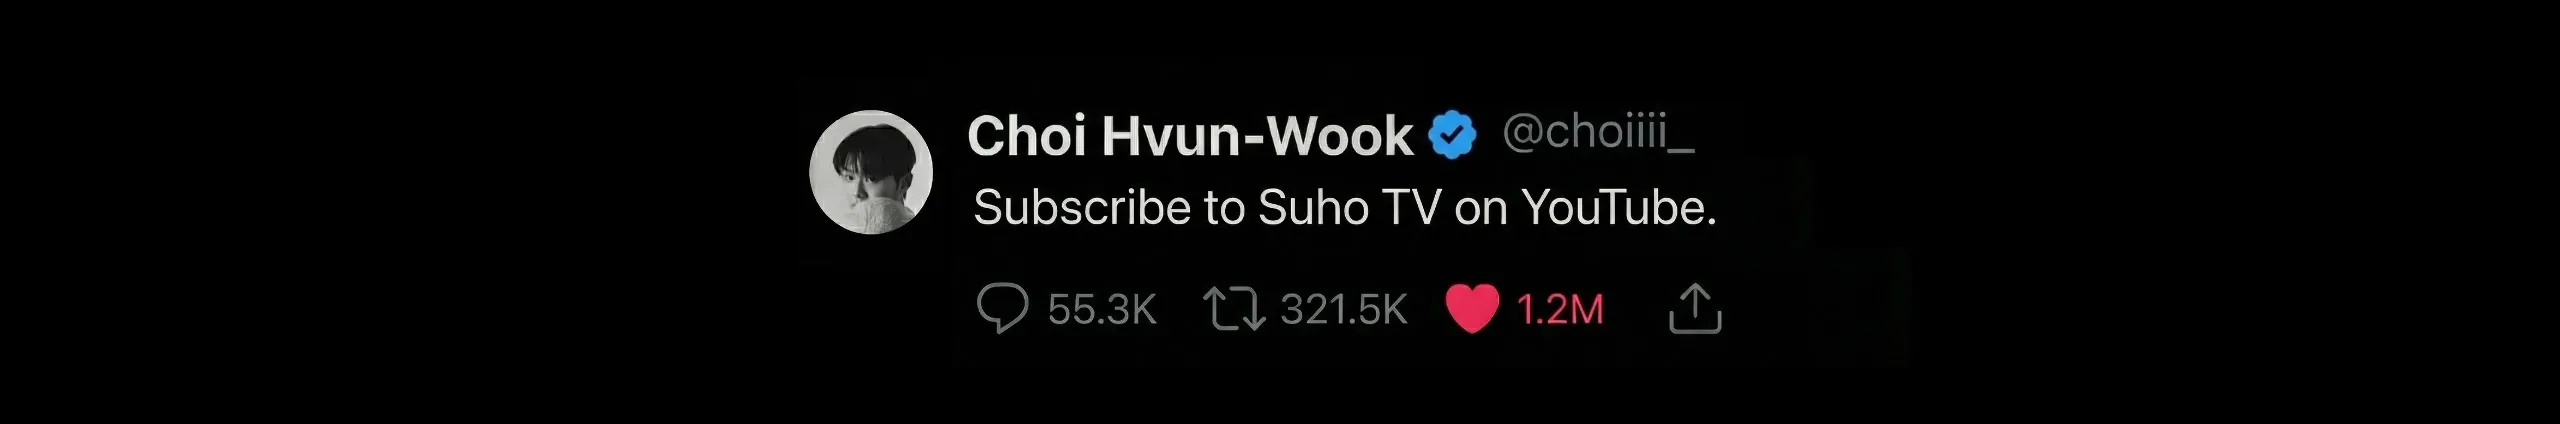The height and width of the screenshot is (424, 2560).
Task: Click the 1.2M likes count
Action: click(1560, 310)
